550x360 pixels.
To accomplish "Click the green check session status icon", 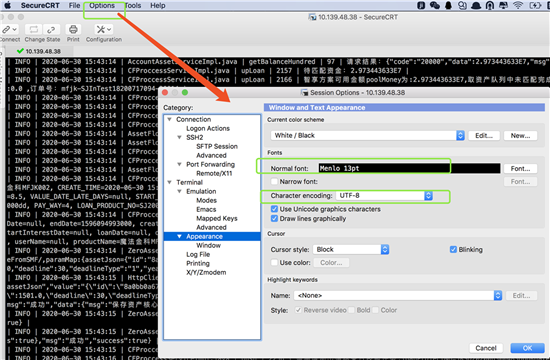I will (x=20, y=51).
